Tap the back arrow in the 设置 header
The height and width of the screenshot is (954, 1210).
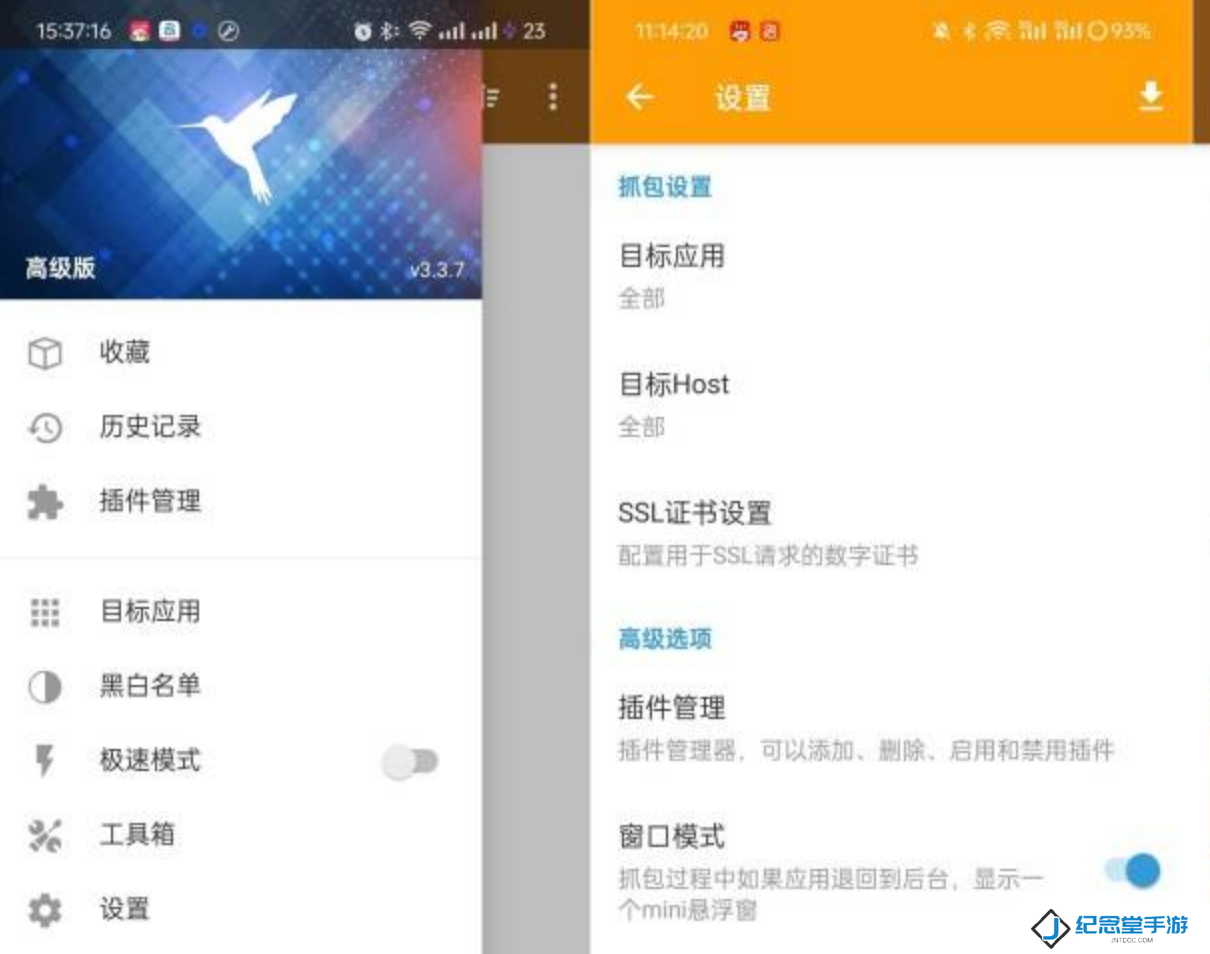point(640,97)
